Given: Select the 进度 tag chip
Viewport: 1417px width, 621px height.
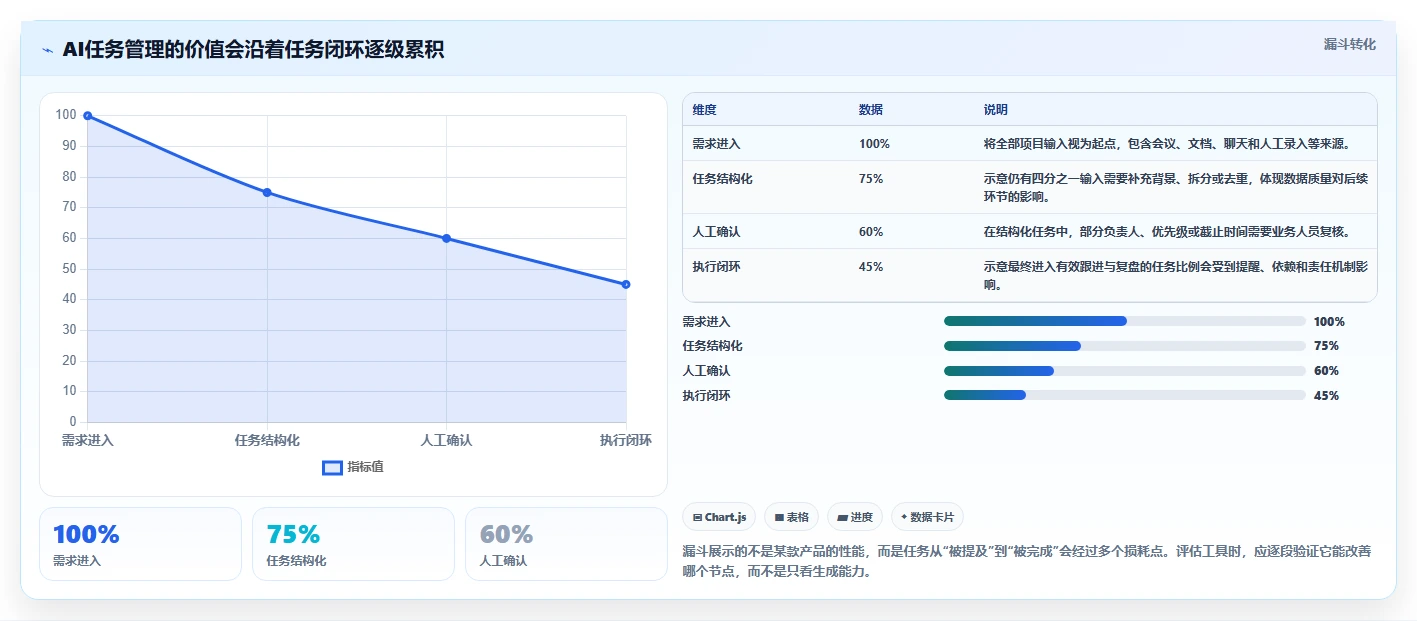Looking at the screenshot, I should coord(855,517).
